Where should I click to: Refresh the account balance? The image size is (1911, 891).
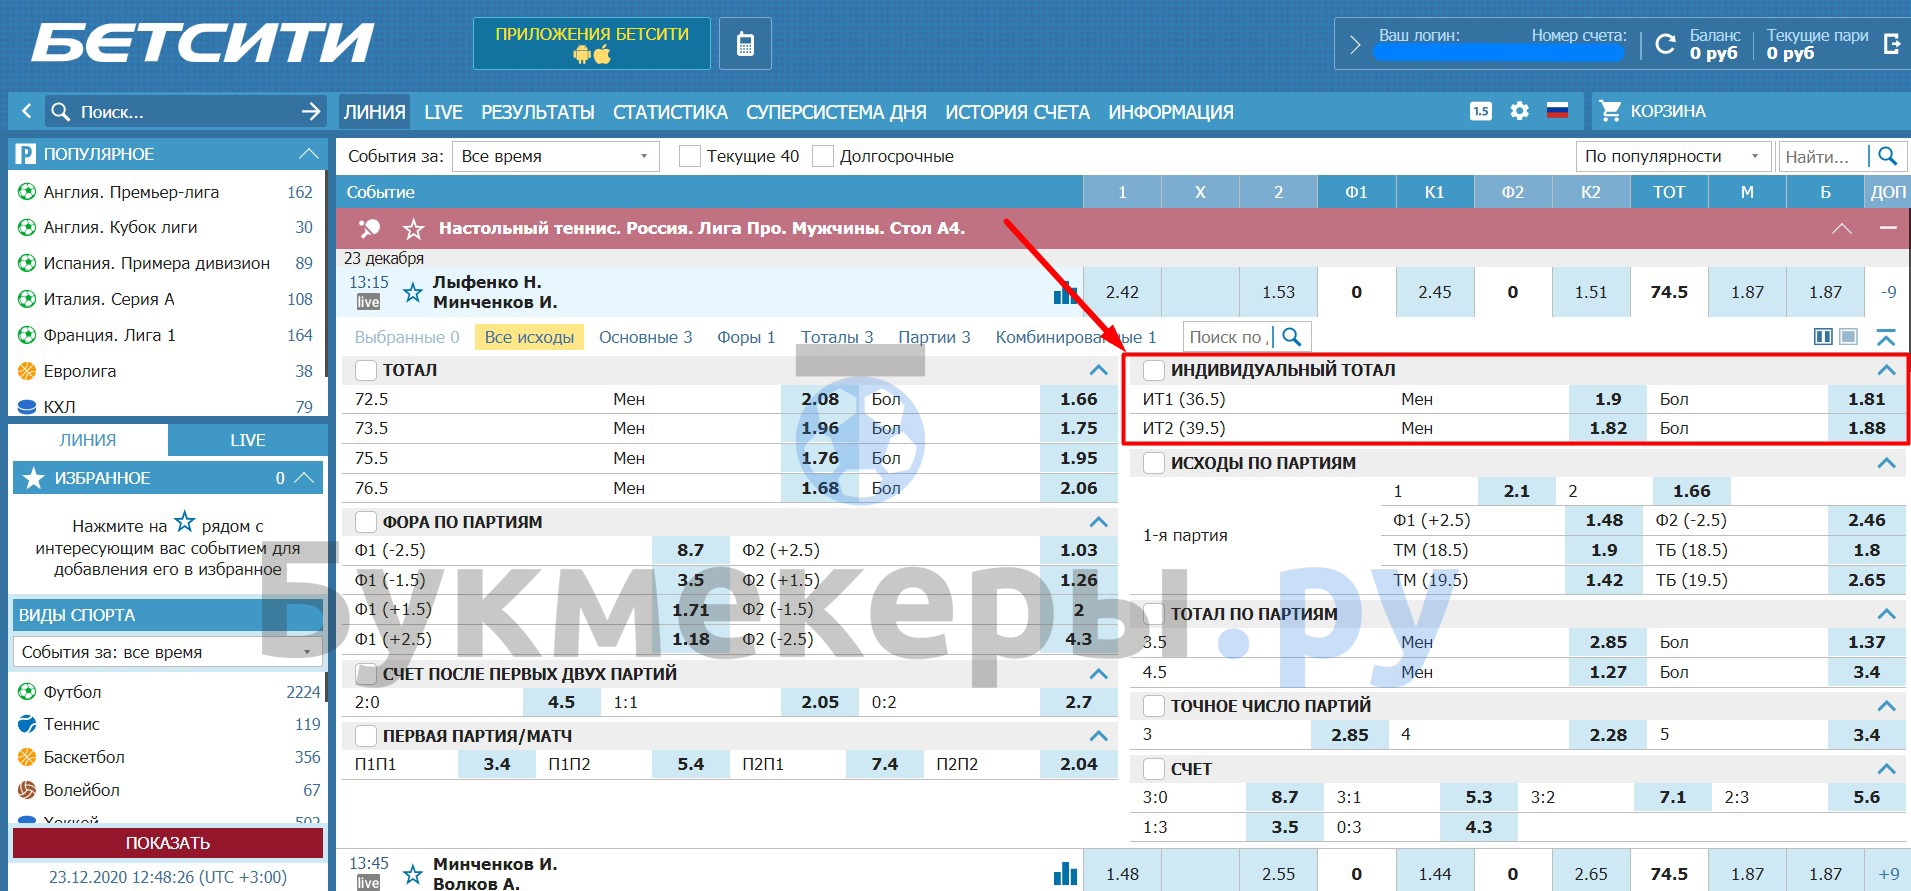1665,44
